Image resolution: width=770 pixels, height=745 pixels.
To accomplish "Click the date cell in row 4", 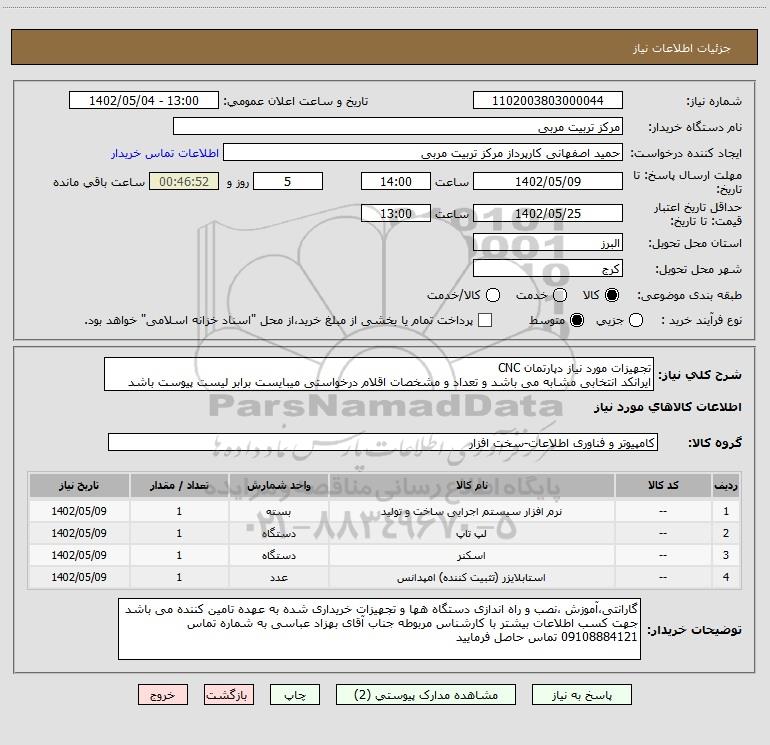I will (x=79, y=578).
